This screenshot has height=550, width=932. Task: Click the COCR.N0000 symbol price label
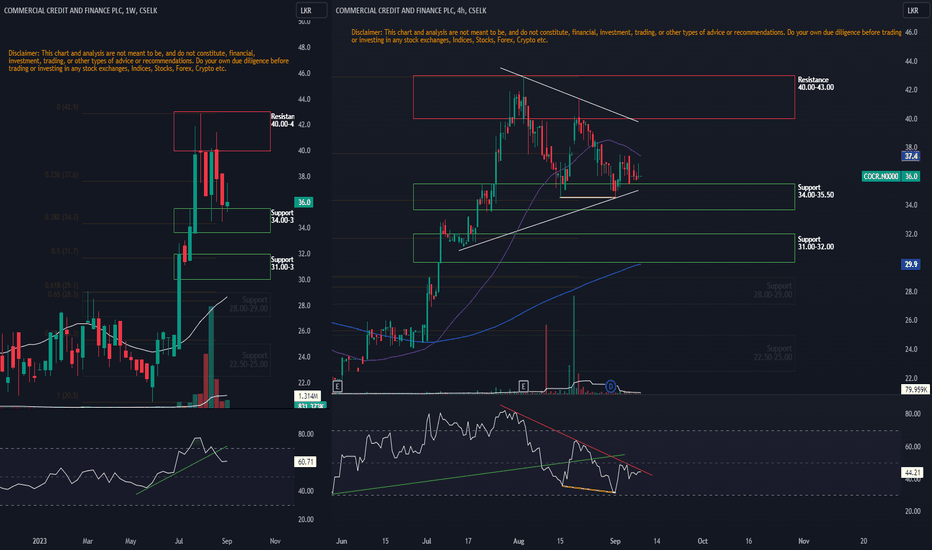881,177
